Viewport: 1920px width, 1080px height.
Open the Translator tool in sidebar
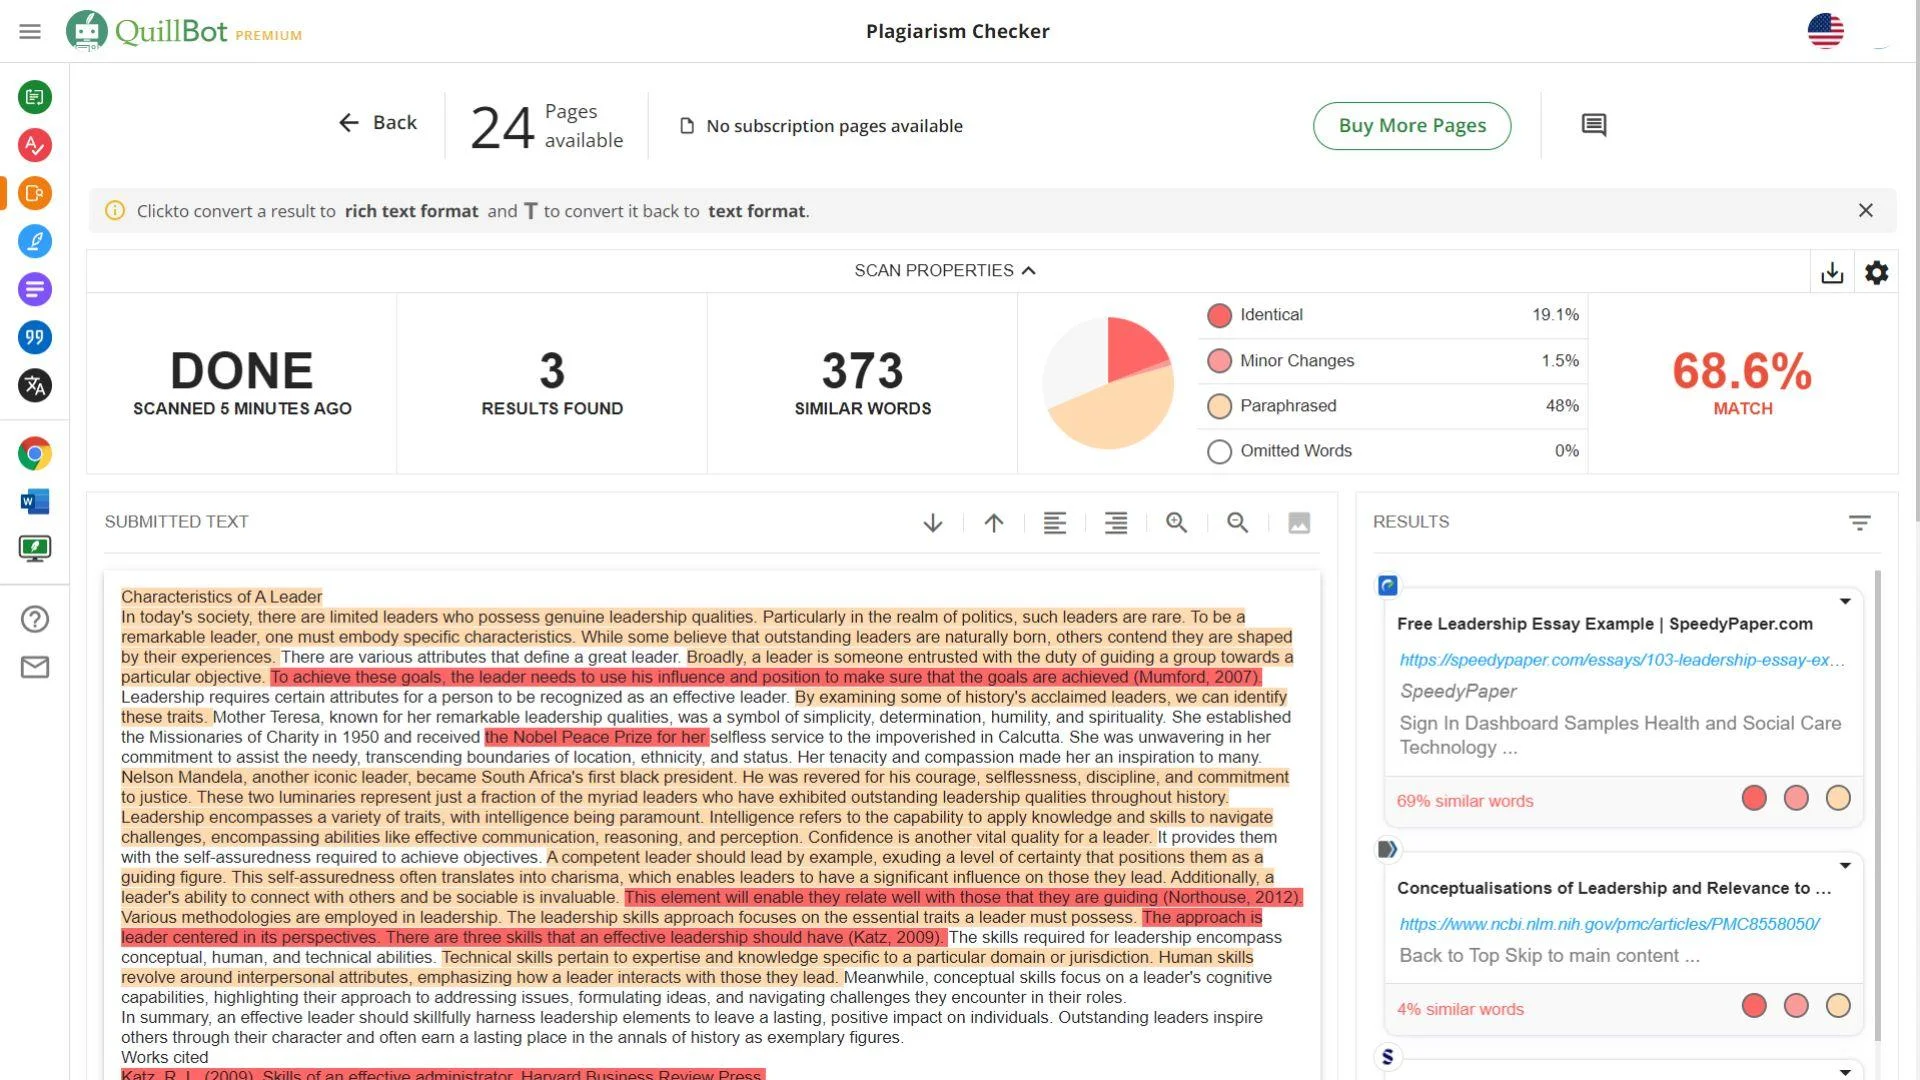tap(35, 385)
